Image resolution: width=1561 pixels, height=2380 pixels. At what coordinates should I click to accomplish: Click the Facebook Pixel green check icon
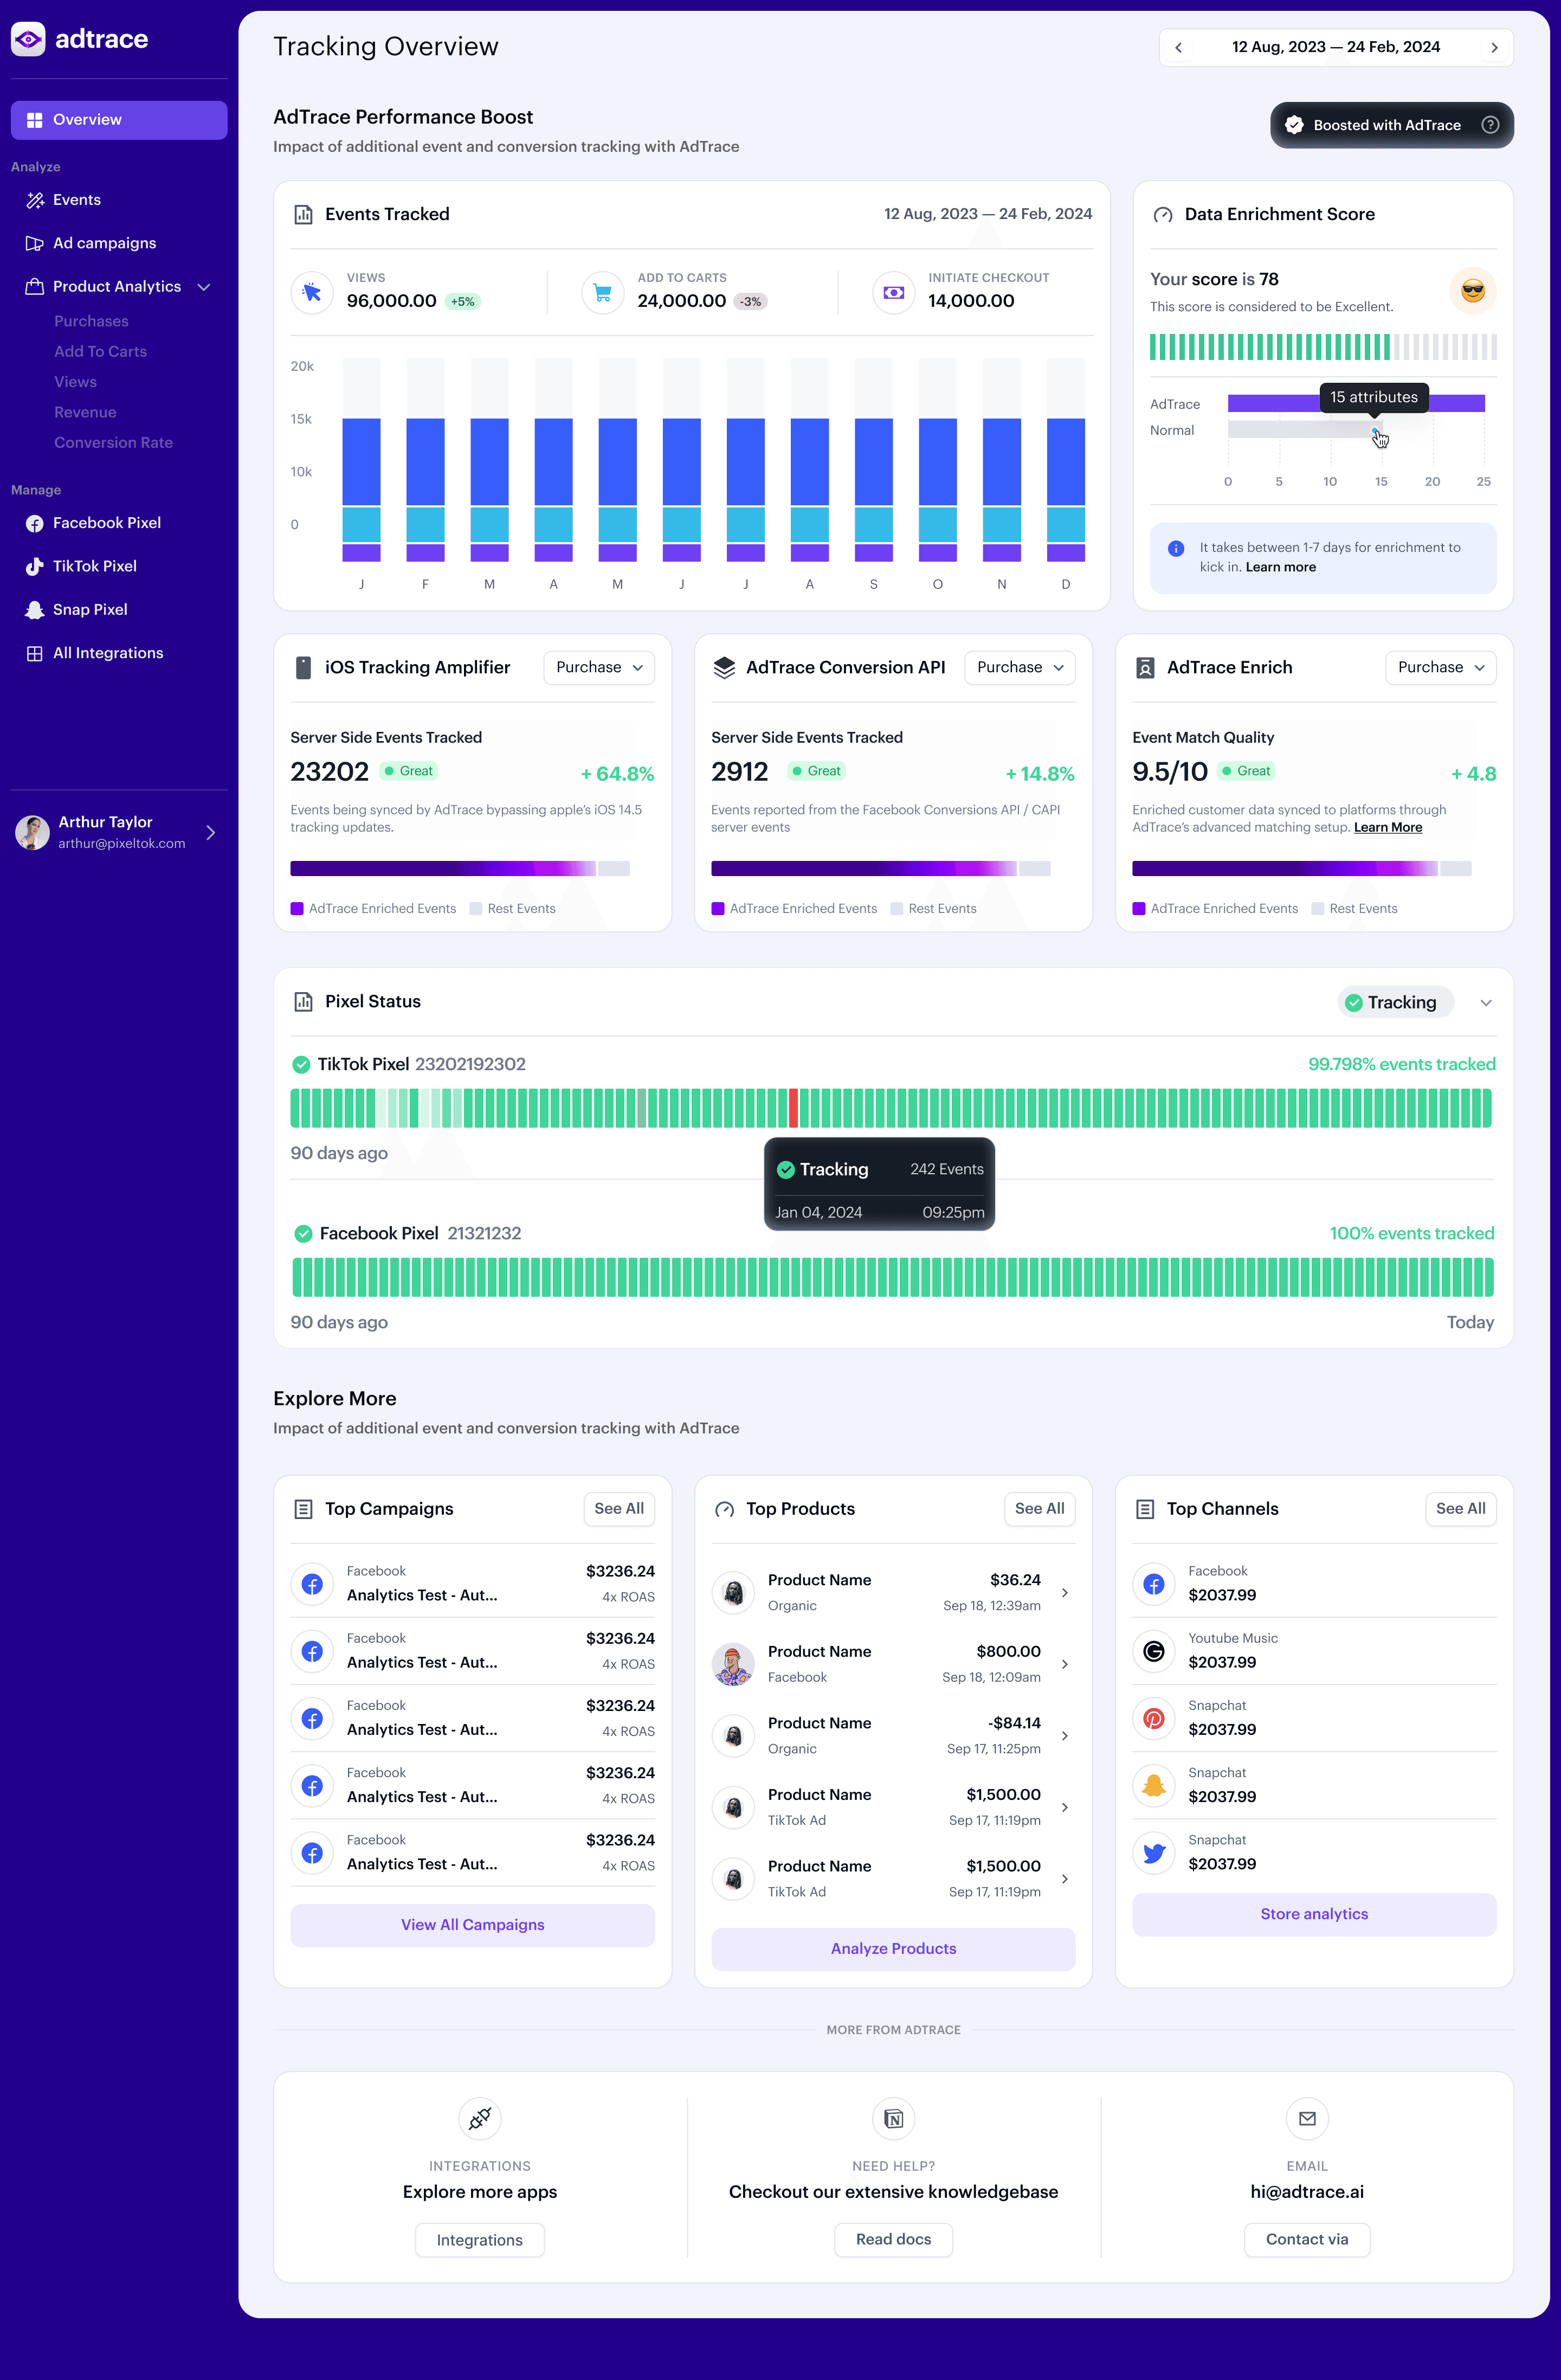coord(303,1233)
